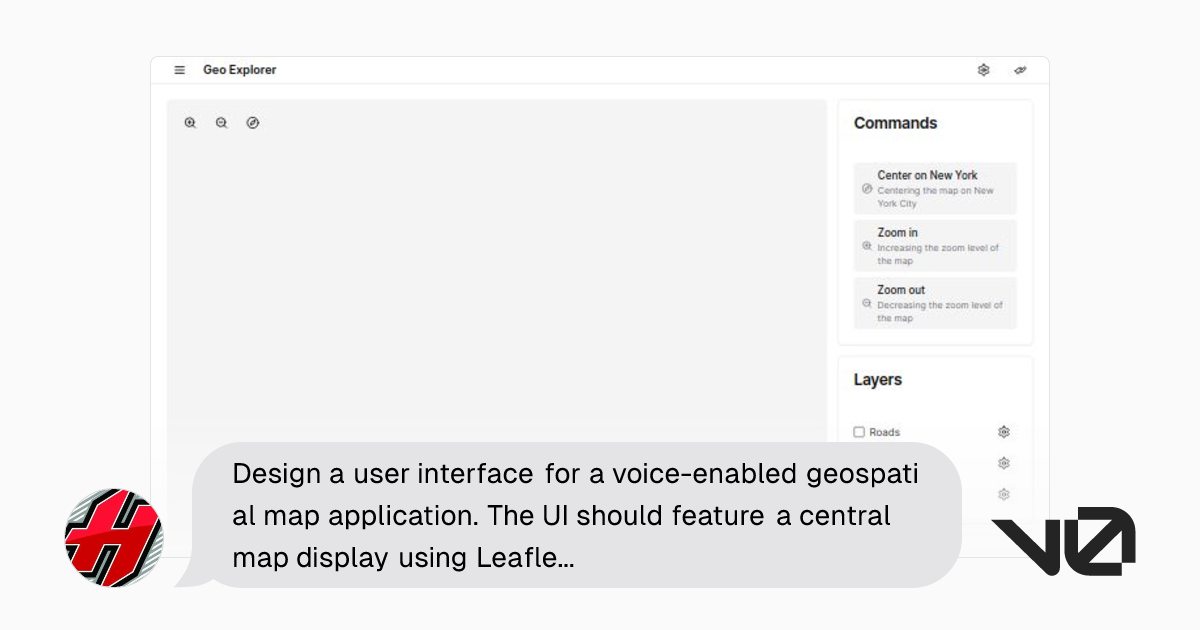
Task: Click the Geo Explorer title in the header
Action: pos(239,70)
